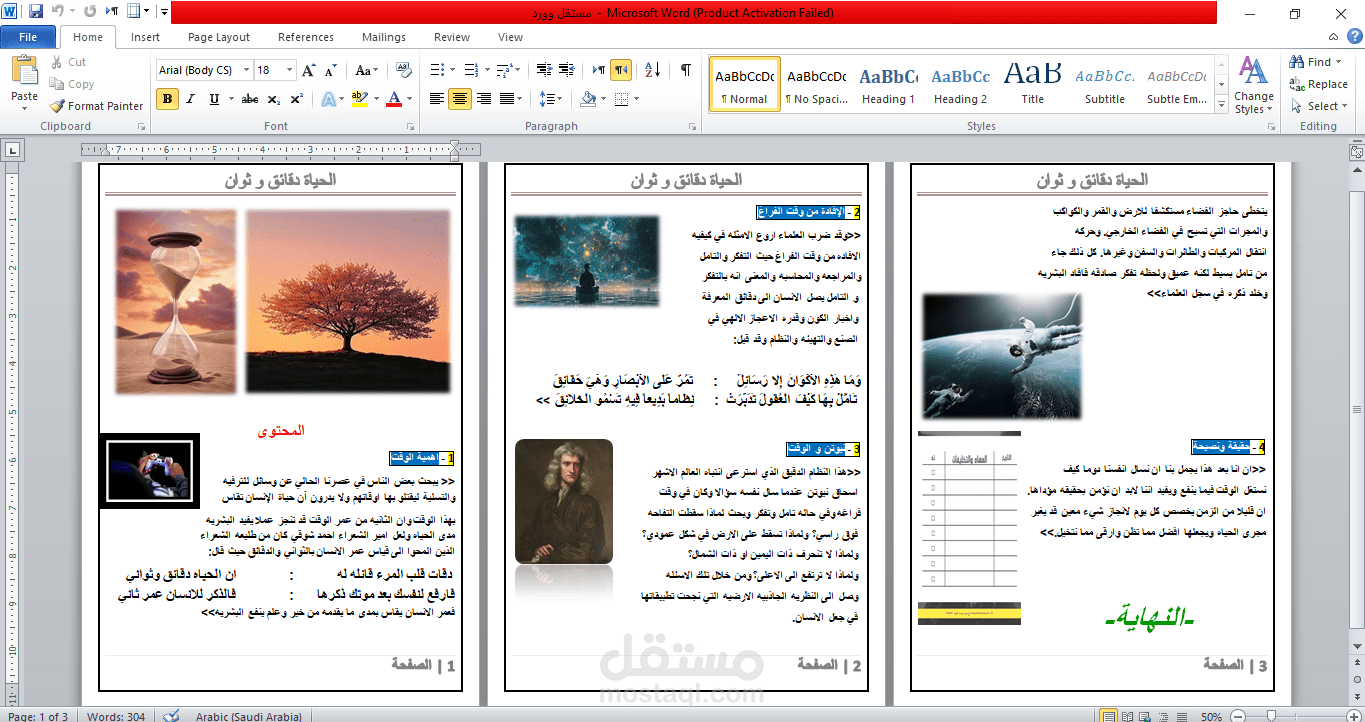Screen dimensions: 1365x722
Task: Apply the Title style
Action: pos(1033,86)
